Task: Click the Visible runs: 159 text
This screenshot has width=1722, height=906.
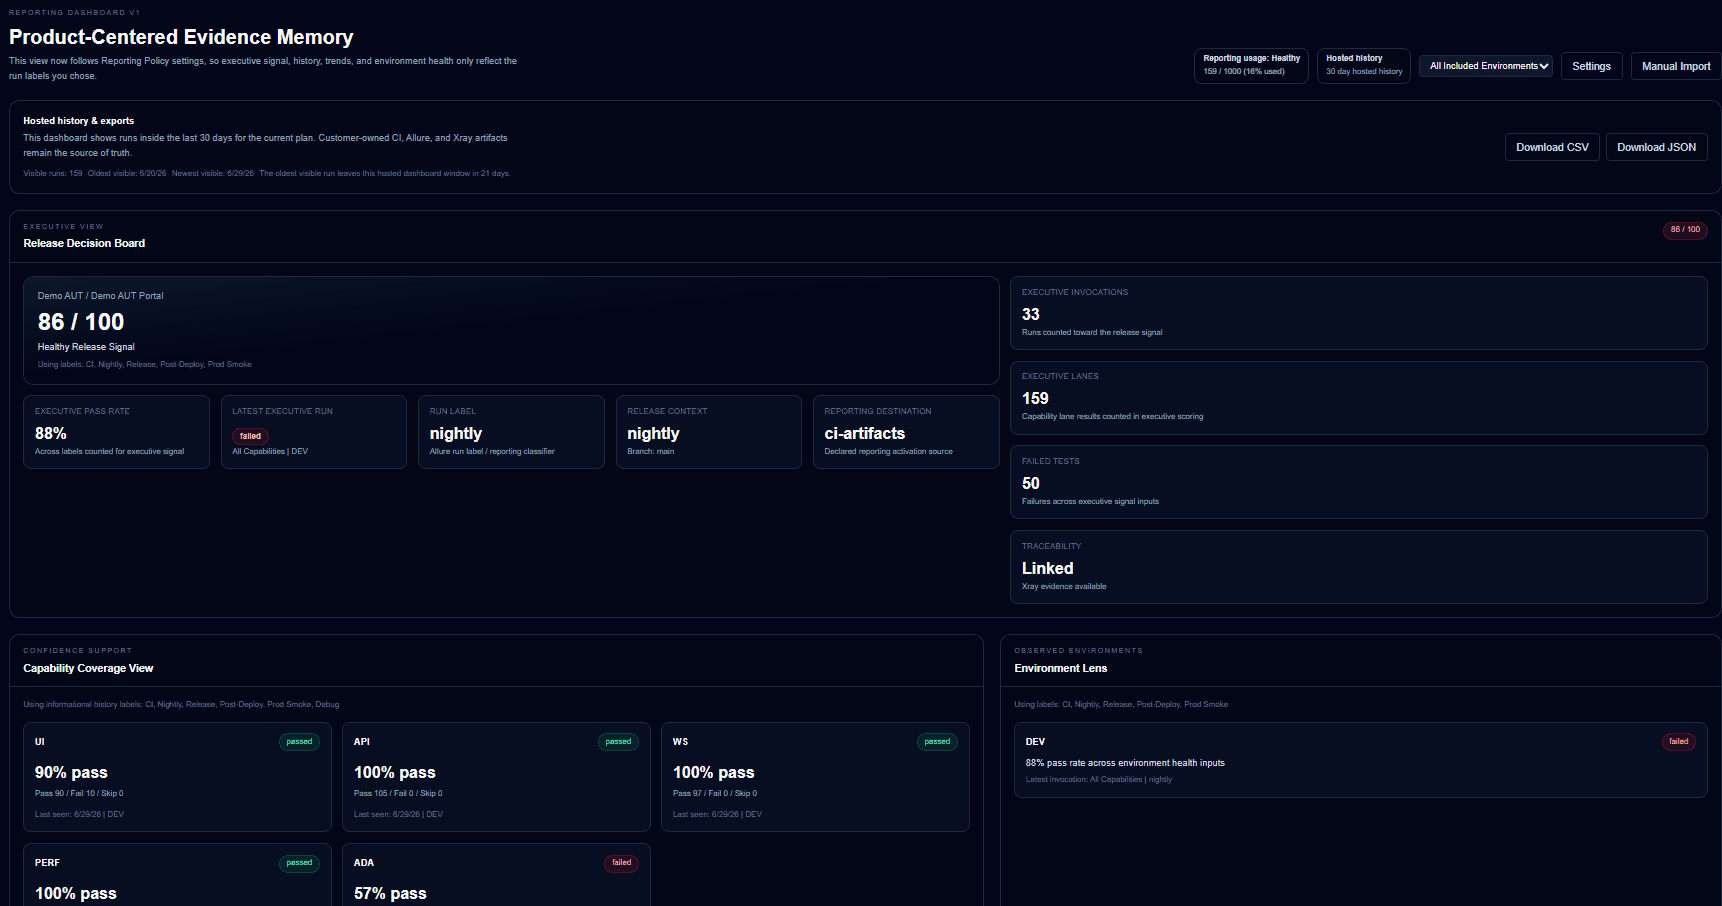Action: tap(53, 174)
